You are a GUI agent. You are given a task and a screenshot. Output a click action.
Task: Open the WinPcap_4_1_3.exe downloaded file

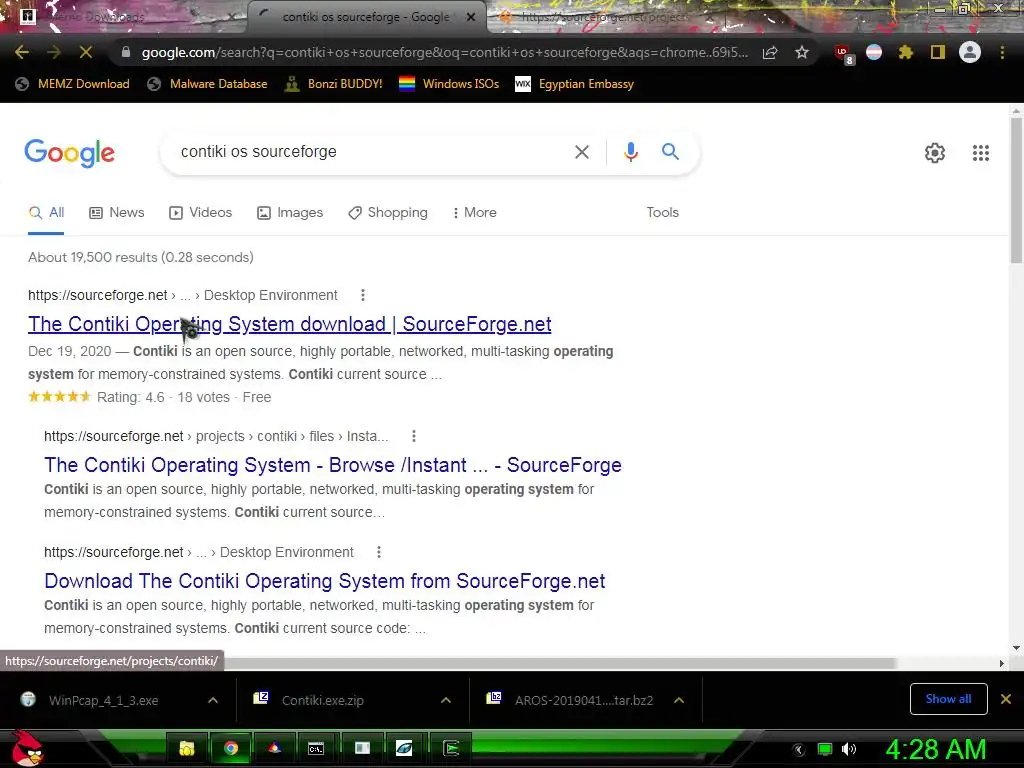pyautogui.click(x=103, y=701)
